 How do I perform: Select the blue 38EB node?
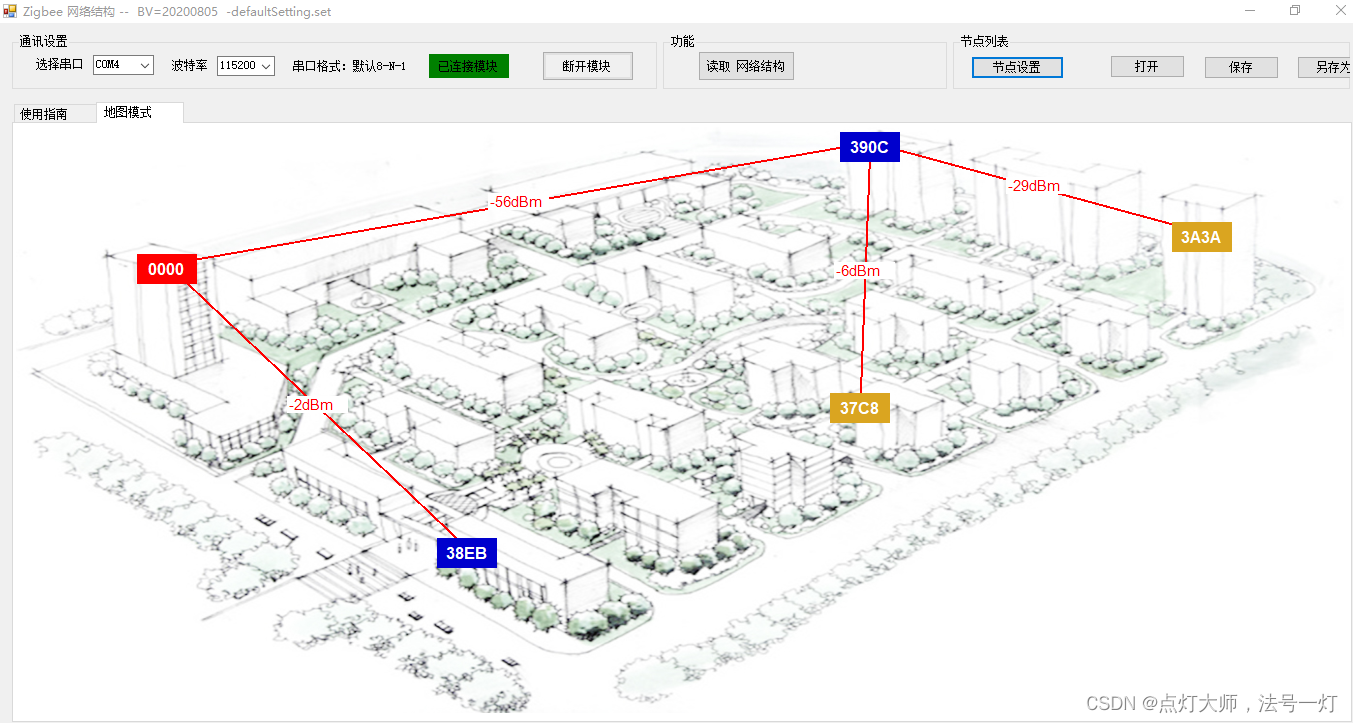click(x=467, y=553)
